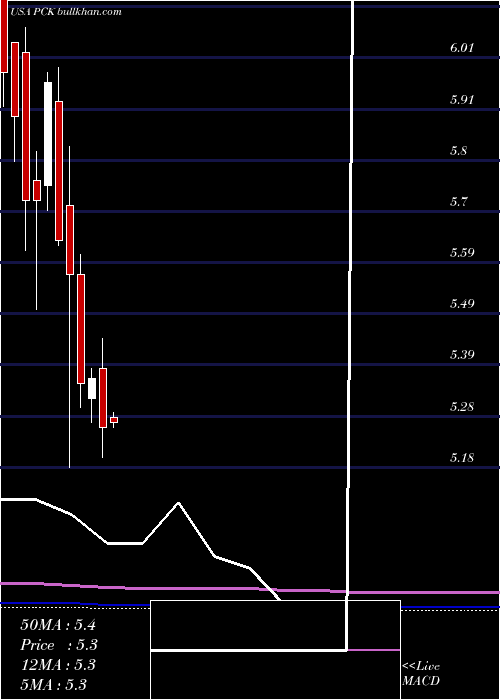The height and width of the screenshot is (700, 500).
Task: Click the small white candlestick near 5.33
Action: (92, 388)
